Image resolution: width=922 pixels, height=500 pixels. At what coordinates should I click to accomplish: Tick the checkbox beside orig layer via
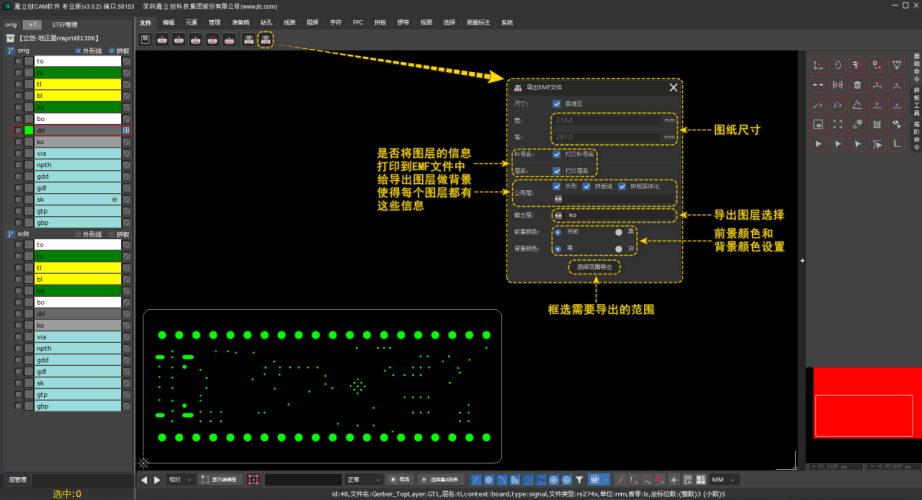[18, 154]
